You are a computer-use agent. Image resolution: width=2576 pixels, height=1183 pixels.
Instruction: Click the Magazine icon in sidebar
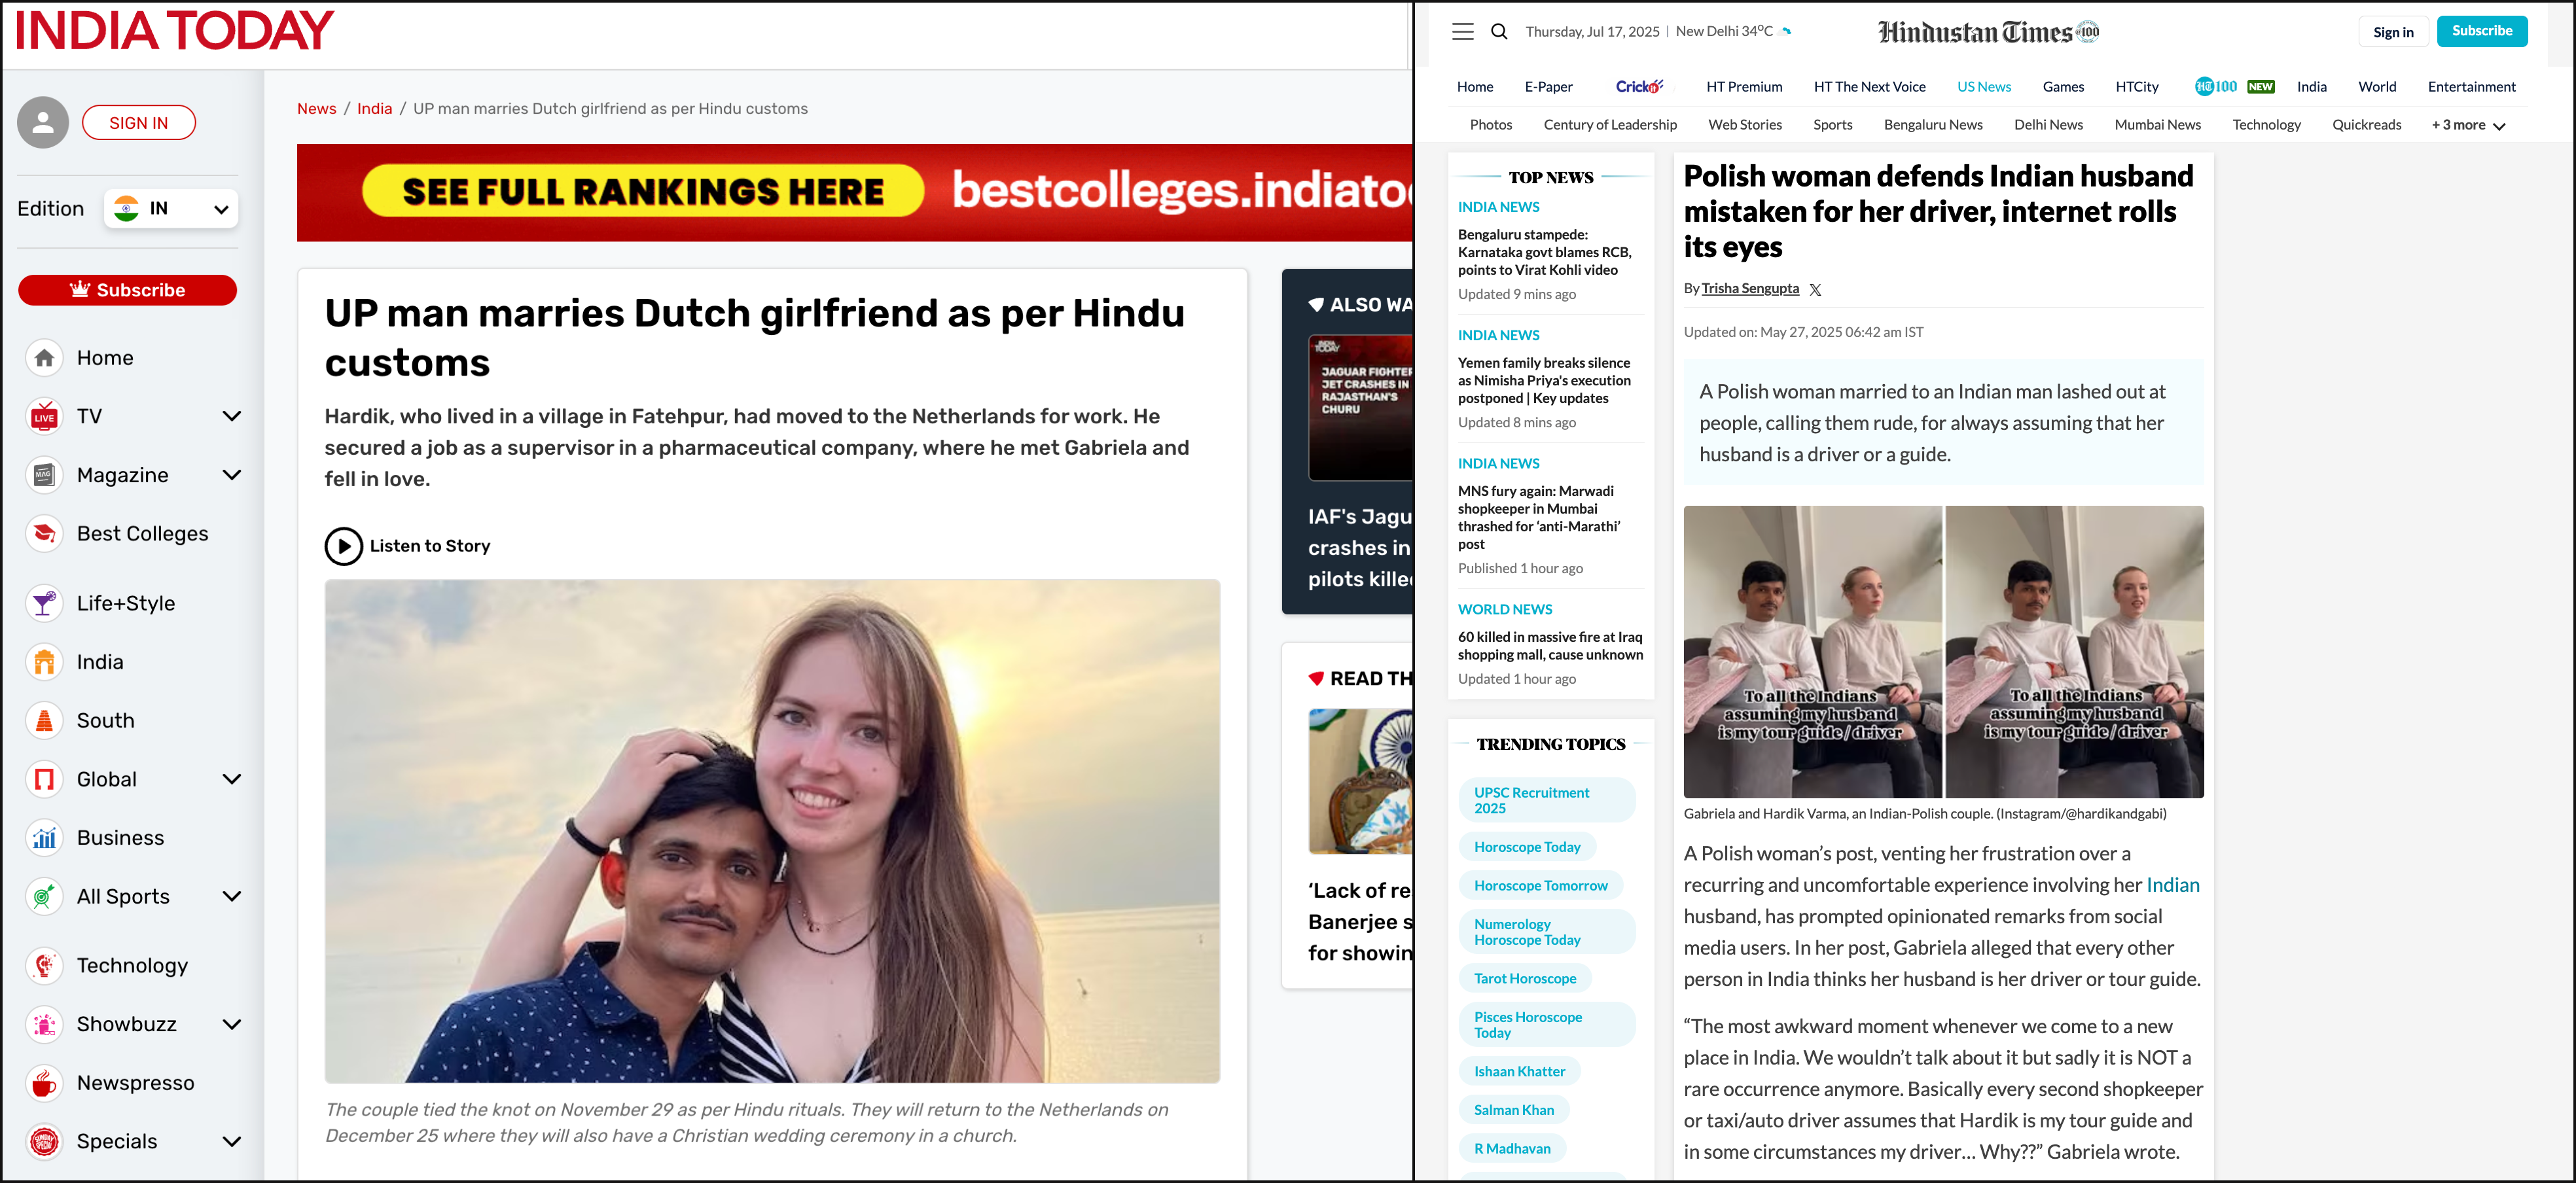coord(44,475)
